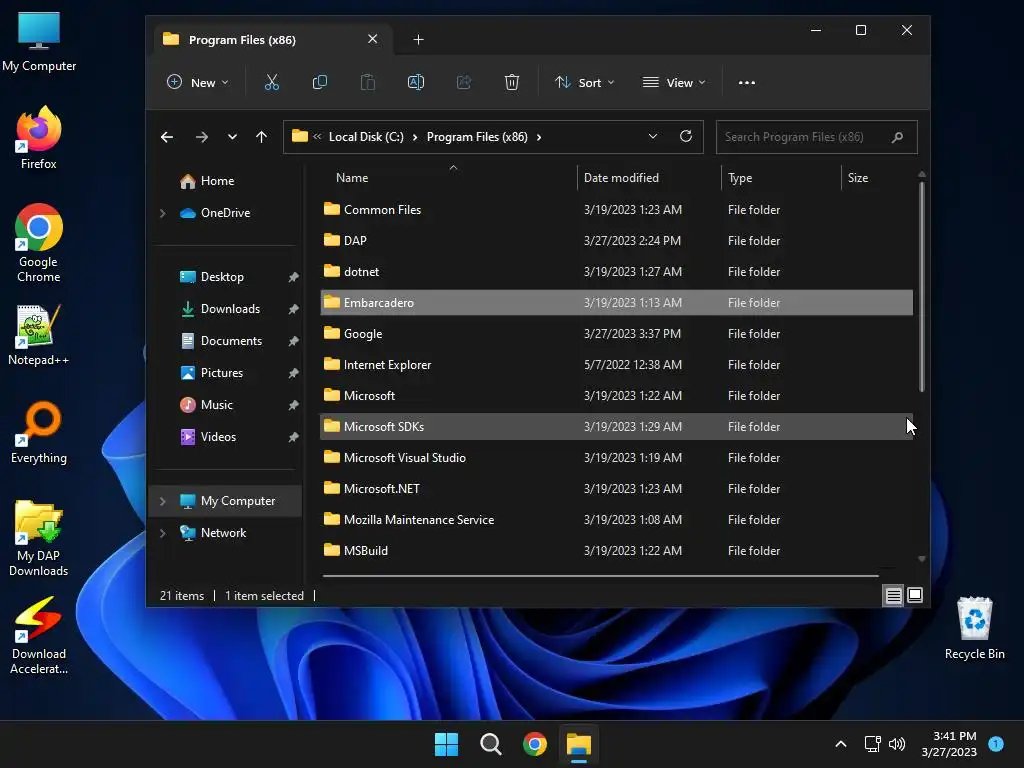1024x768 pixels.
Task: Open My DAP Downloads desktop folder
Action: [39, 538]
